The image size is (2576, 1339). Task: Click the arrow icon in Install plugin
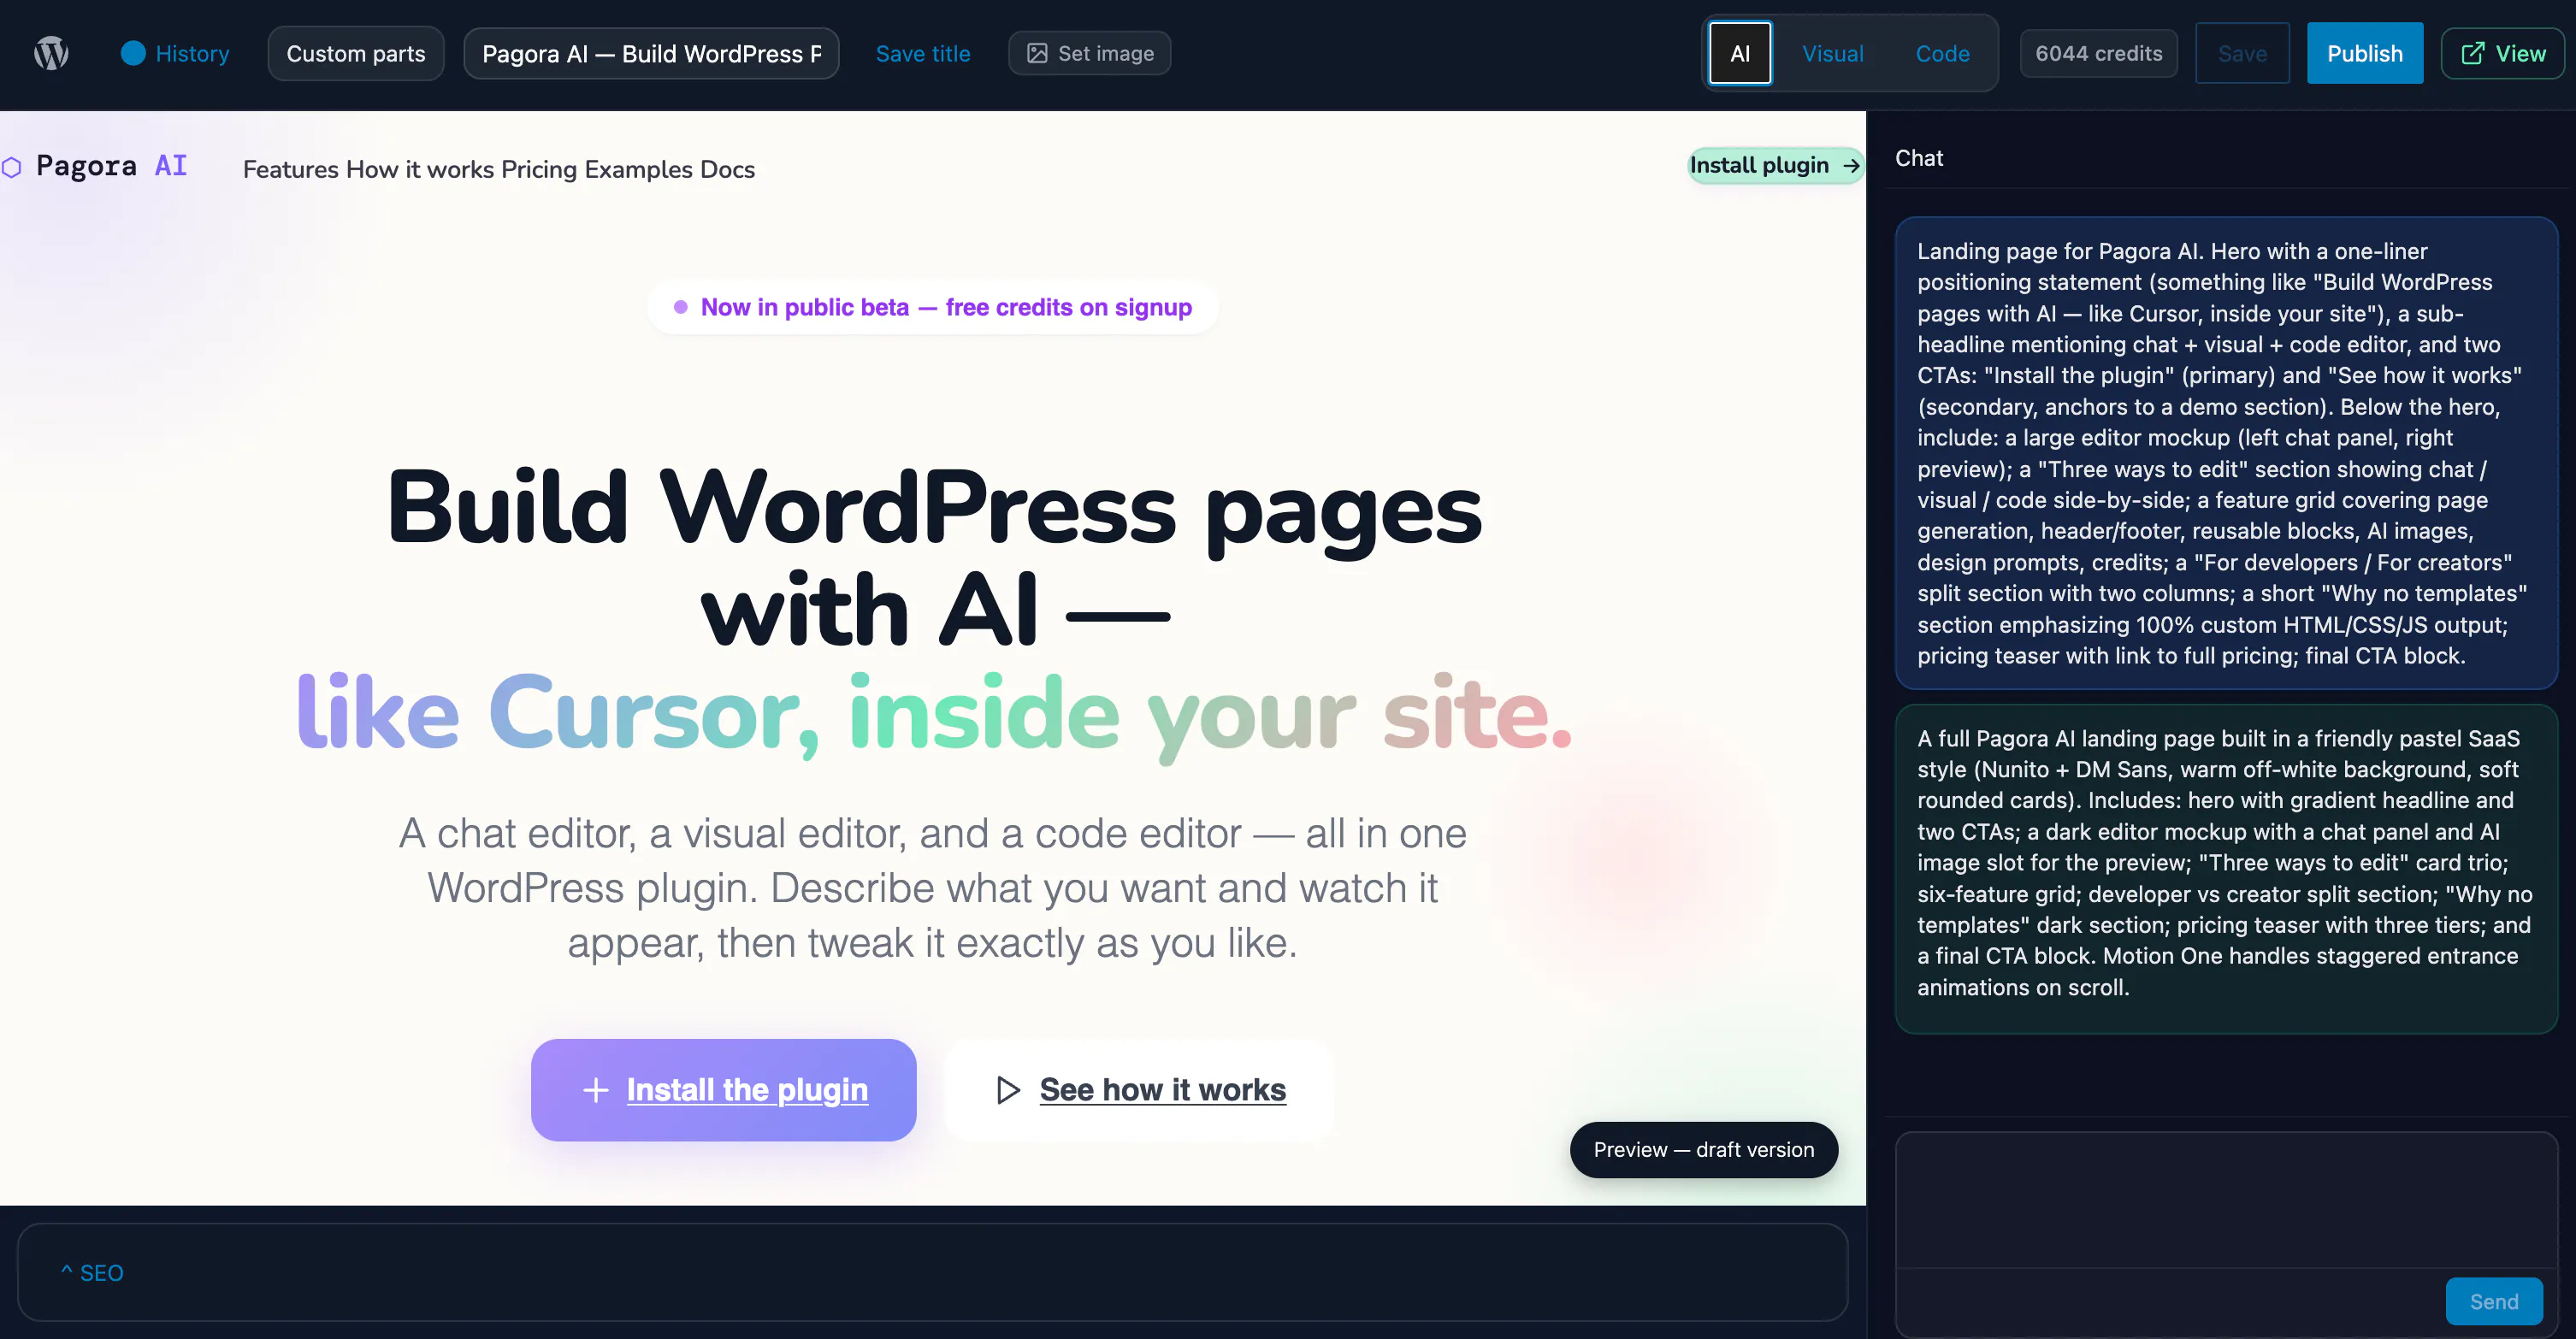(1850, 166)
